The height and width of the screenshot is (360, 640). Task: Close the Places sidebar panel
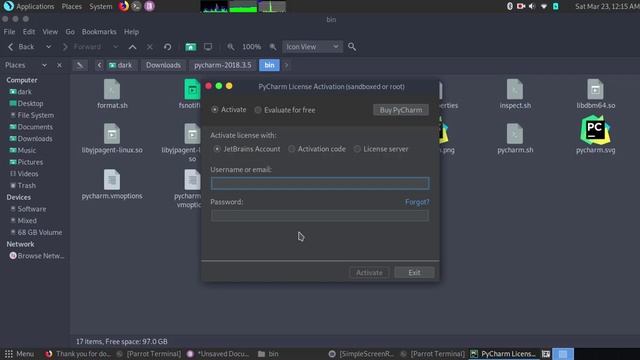coord(59,65)
